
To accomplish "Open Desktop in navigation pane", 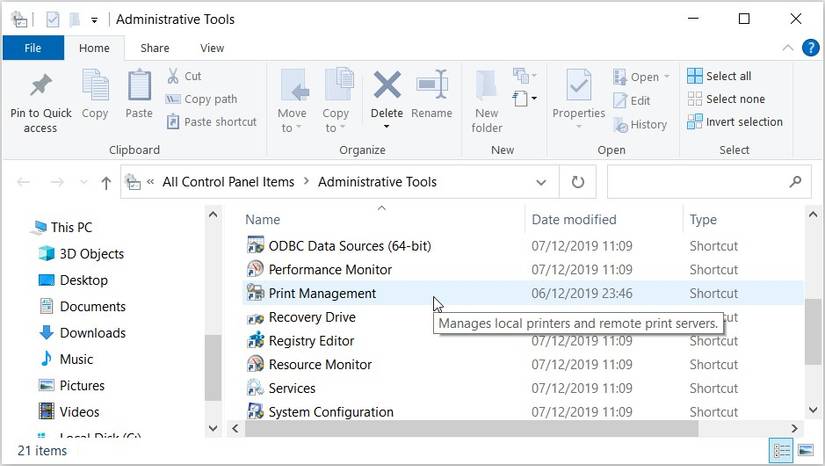I will (74, 280).
